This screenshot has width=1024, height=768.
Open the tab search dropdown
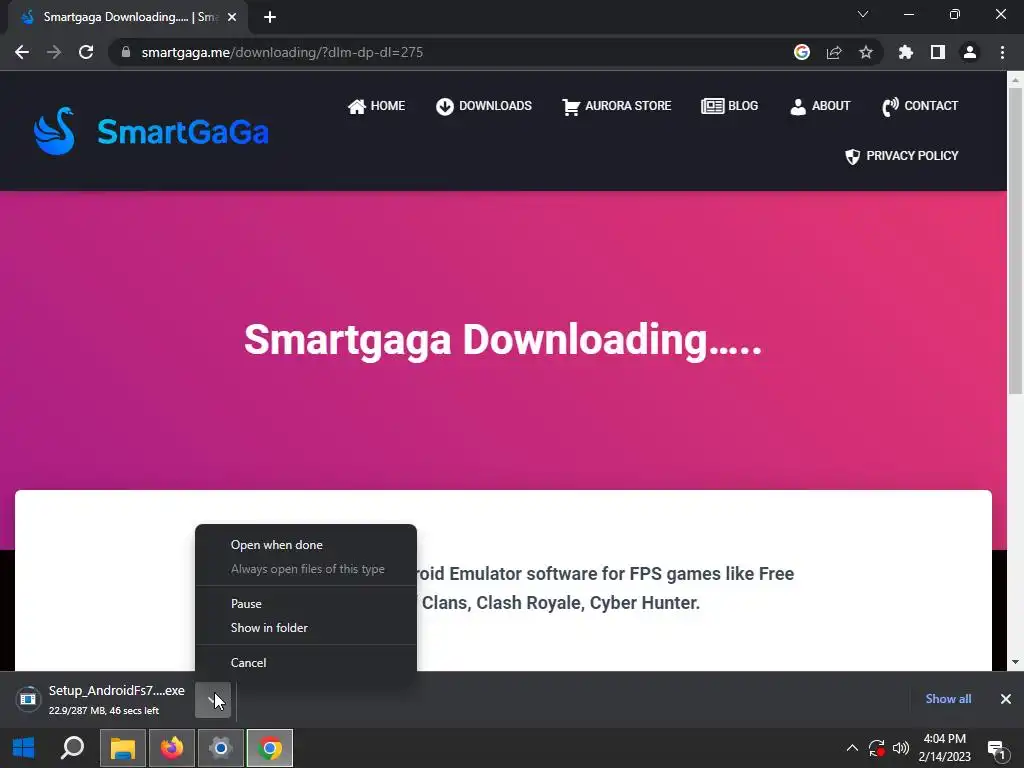pos(863,14)
